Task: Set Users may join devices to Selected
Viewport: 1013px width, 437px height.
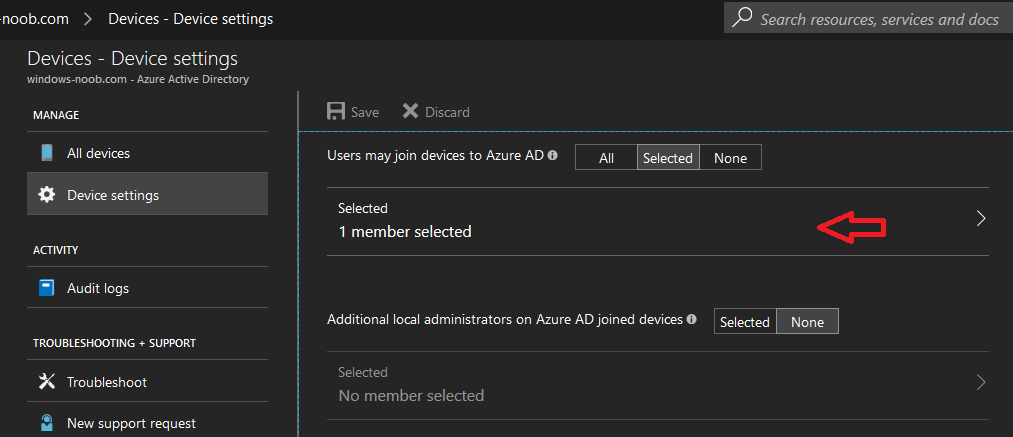Action: pyautogui.click(x=668, y=158)
